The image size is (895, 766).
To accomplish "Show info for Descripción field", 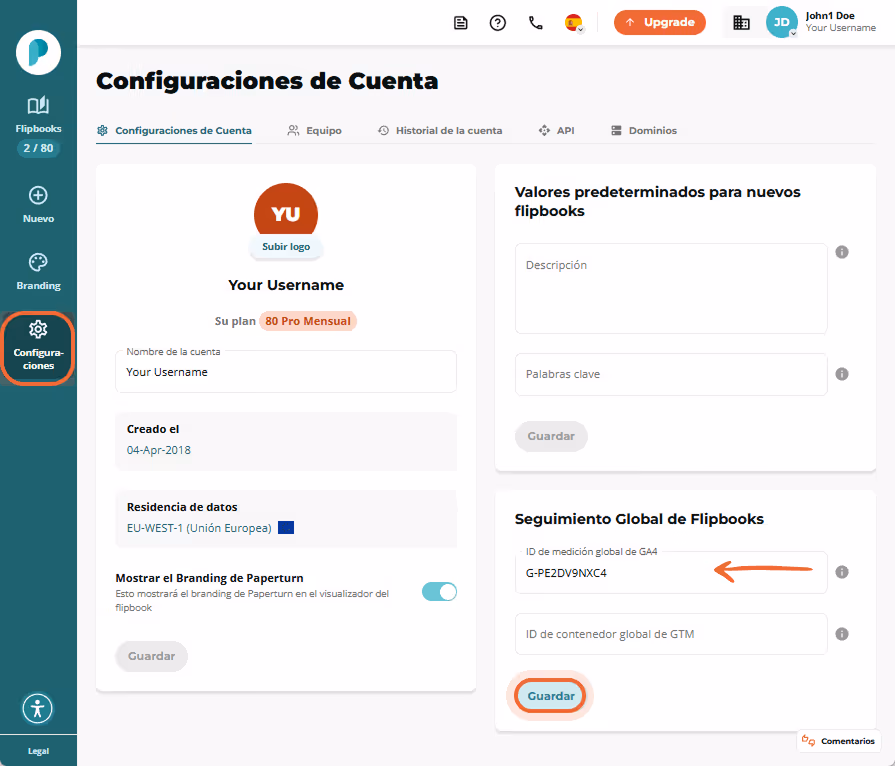I will coord(842,252).
